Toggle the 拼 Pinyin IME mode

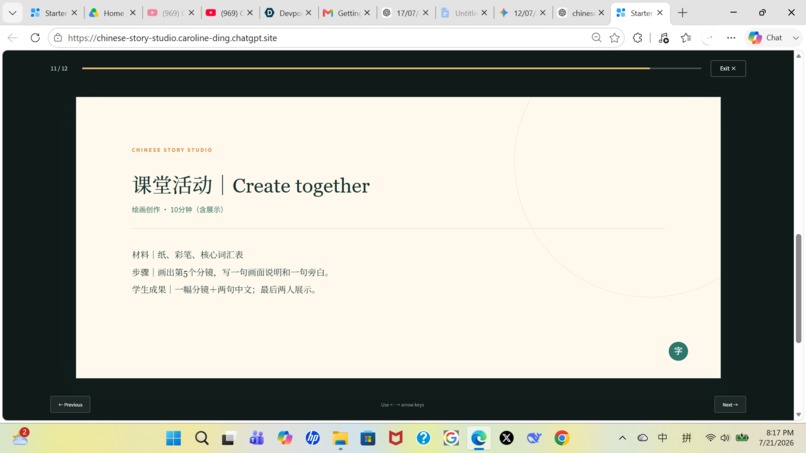point(686,438)
